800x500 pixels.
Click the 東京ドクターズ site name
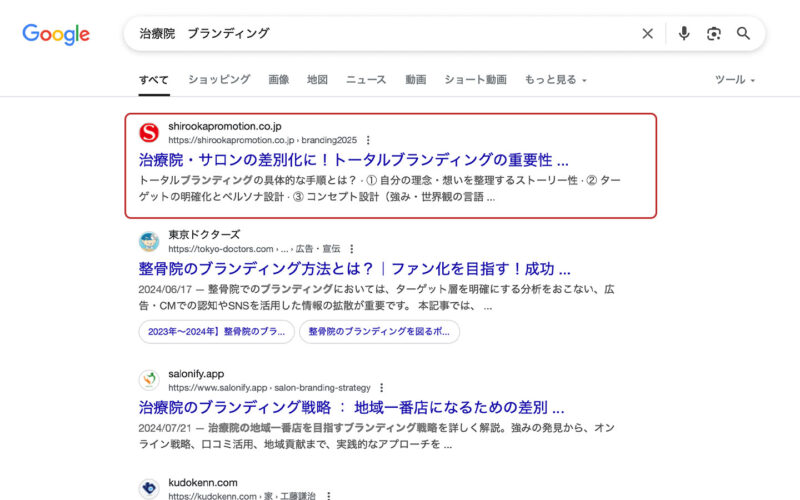204,235
